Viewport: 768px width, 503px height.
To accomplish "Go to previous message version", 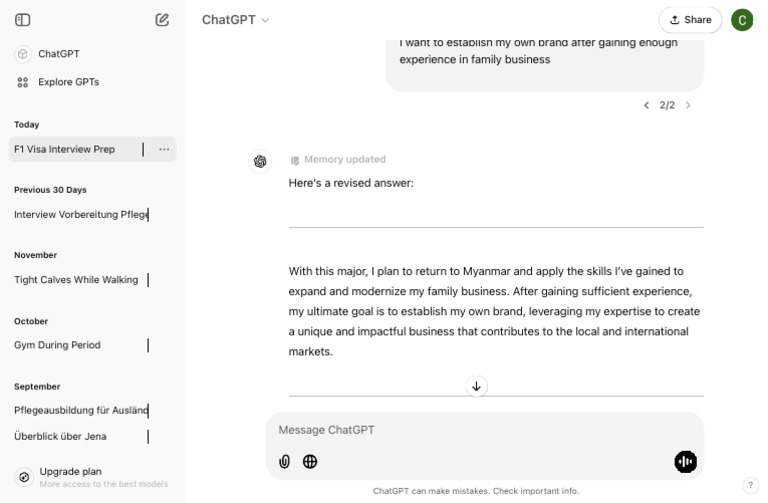I will [646, 105].
